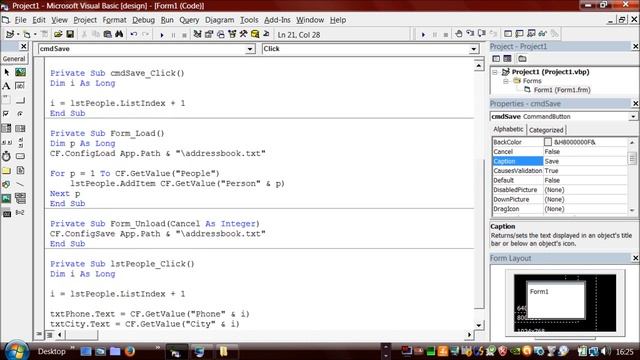Start the program from the standard toolbar
This screenshot has width=640, height=360.
coord(162,35)
